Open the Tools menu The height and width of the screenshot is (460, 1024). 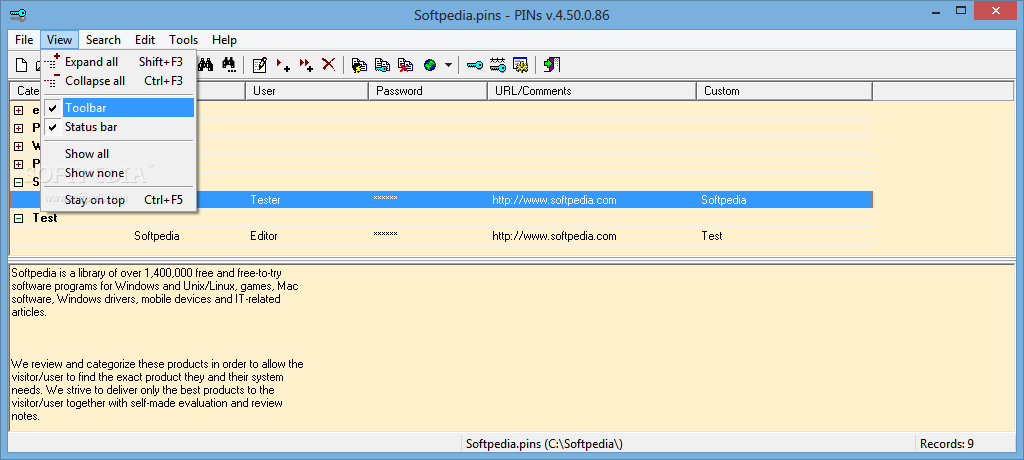[184, 40]
